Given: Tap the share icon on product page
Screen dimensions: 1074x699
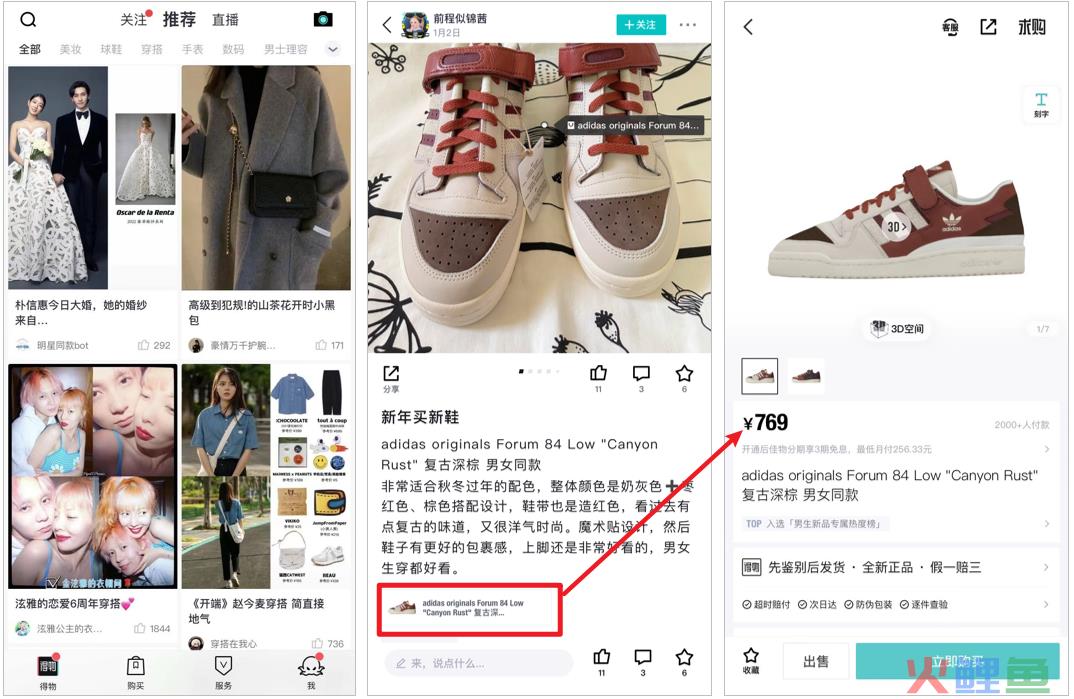Looking at the screenshot, I should coord(988,27).
